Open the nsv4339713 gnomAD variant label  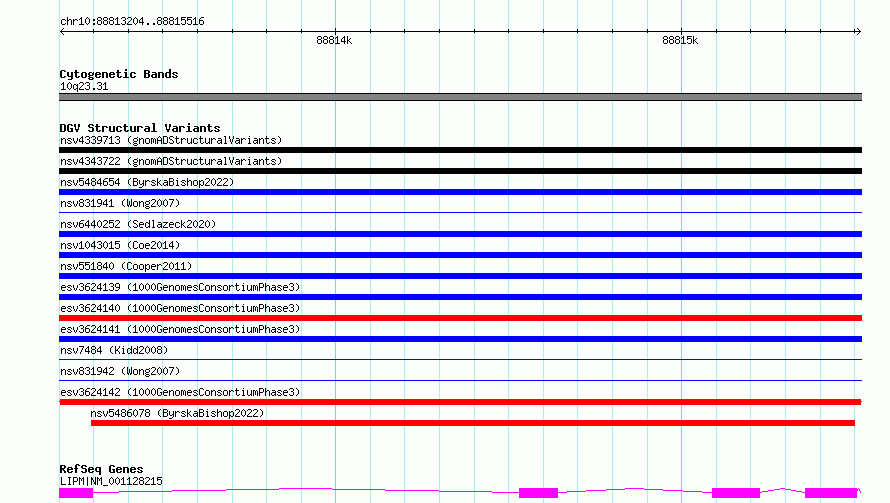click(x=171, y=140)
